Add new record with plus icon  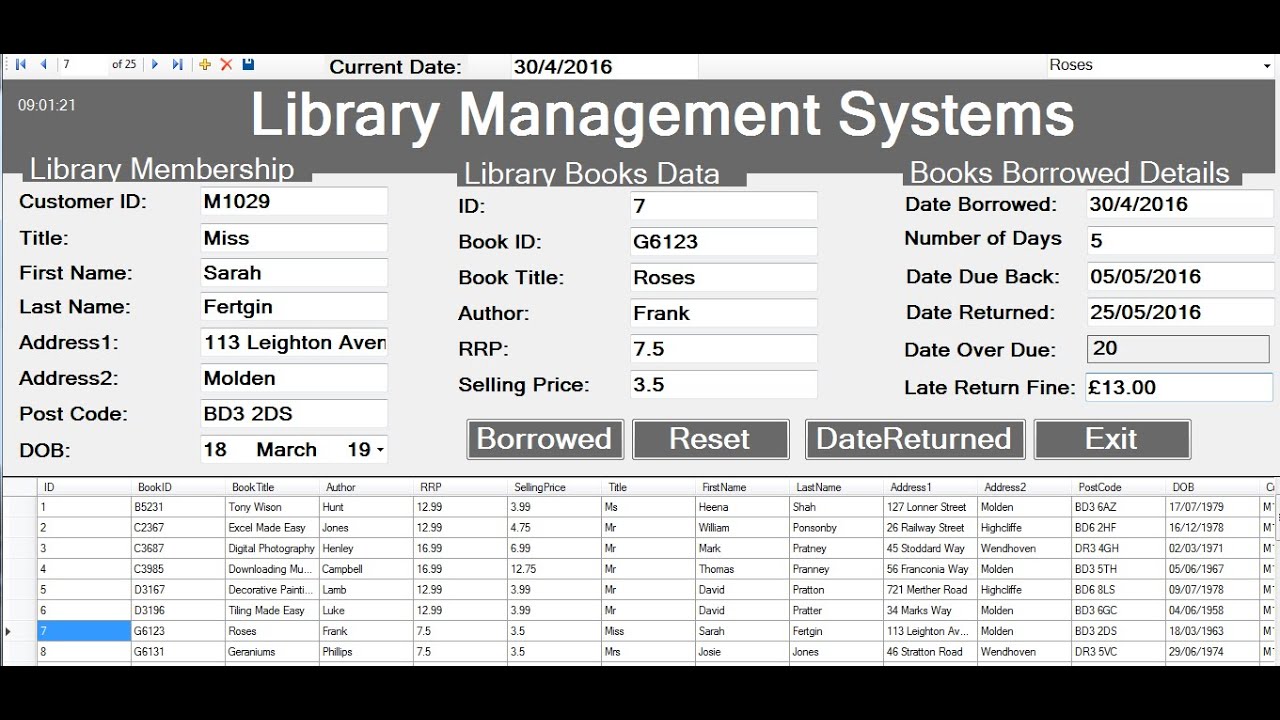click(x=205, y=65)
